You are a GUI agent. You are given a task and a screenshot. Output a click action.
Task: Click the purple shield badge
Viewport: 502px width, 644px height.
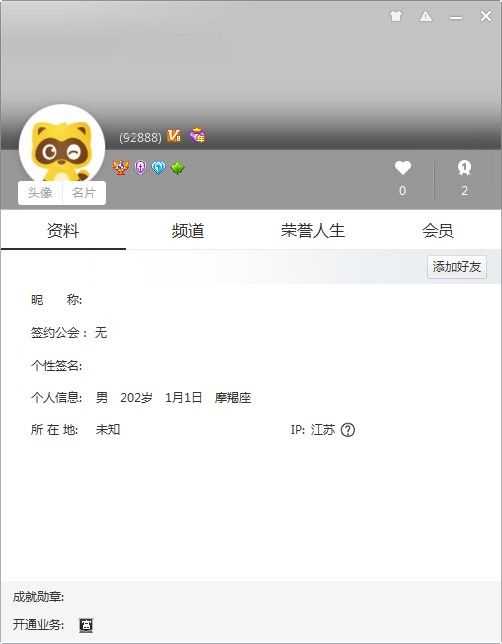[x=140, y=168]
